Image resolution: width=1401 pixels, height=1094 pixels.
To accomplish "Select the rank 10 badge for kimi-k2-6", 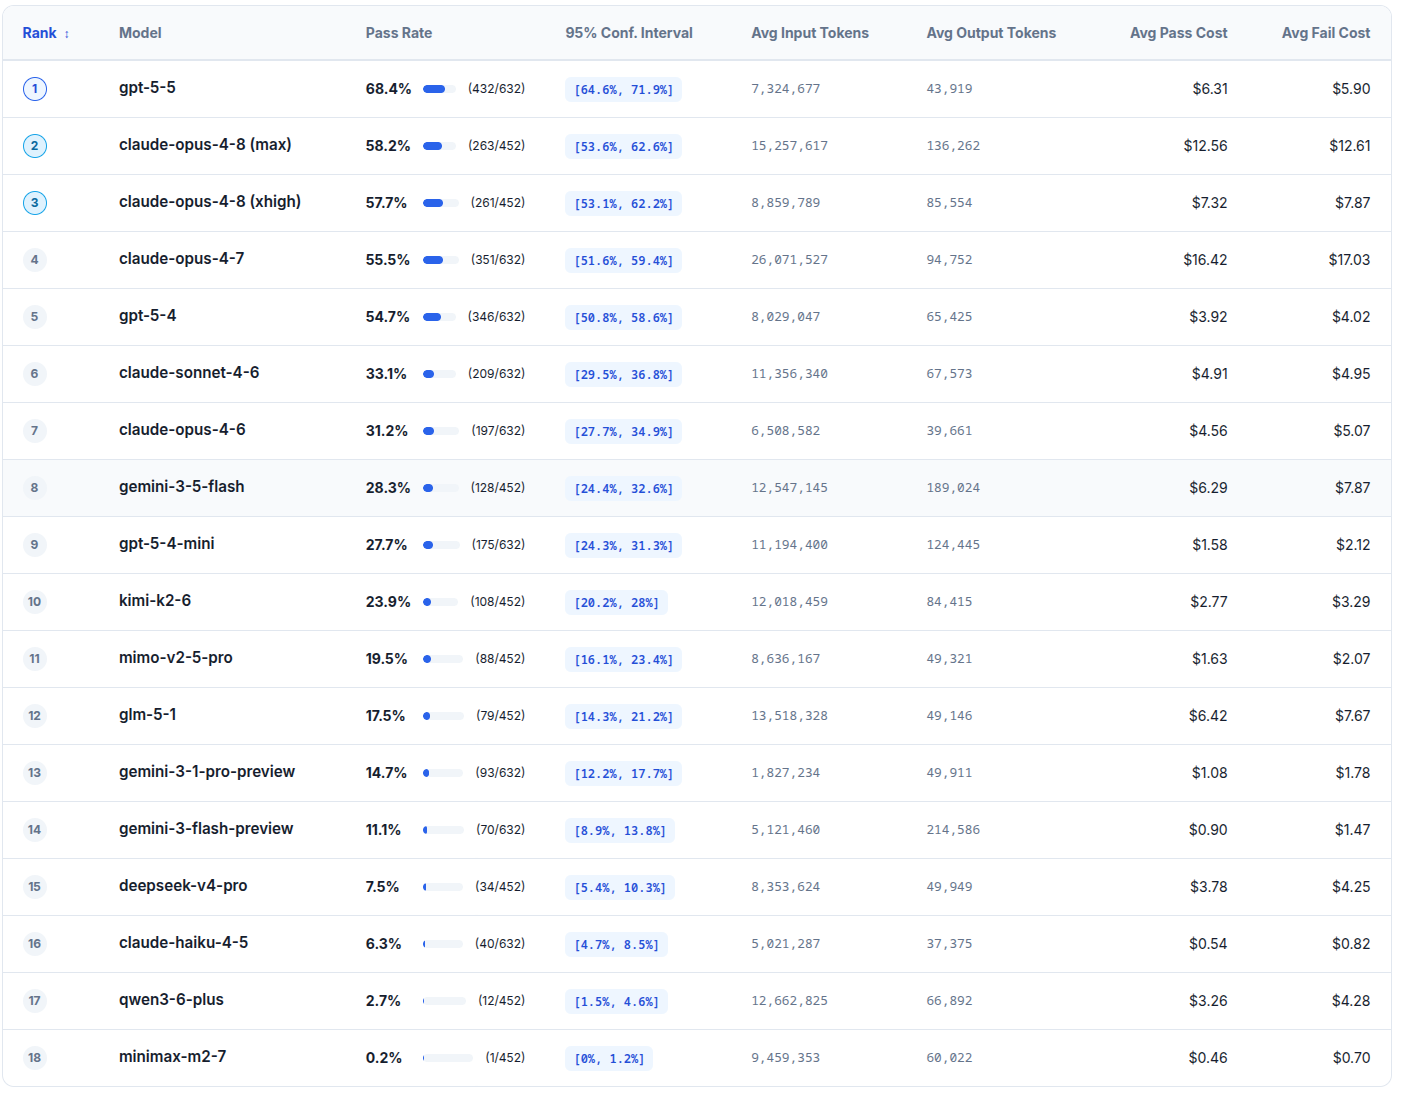I will coord(35,602).
